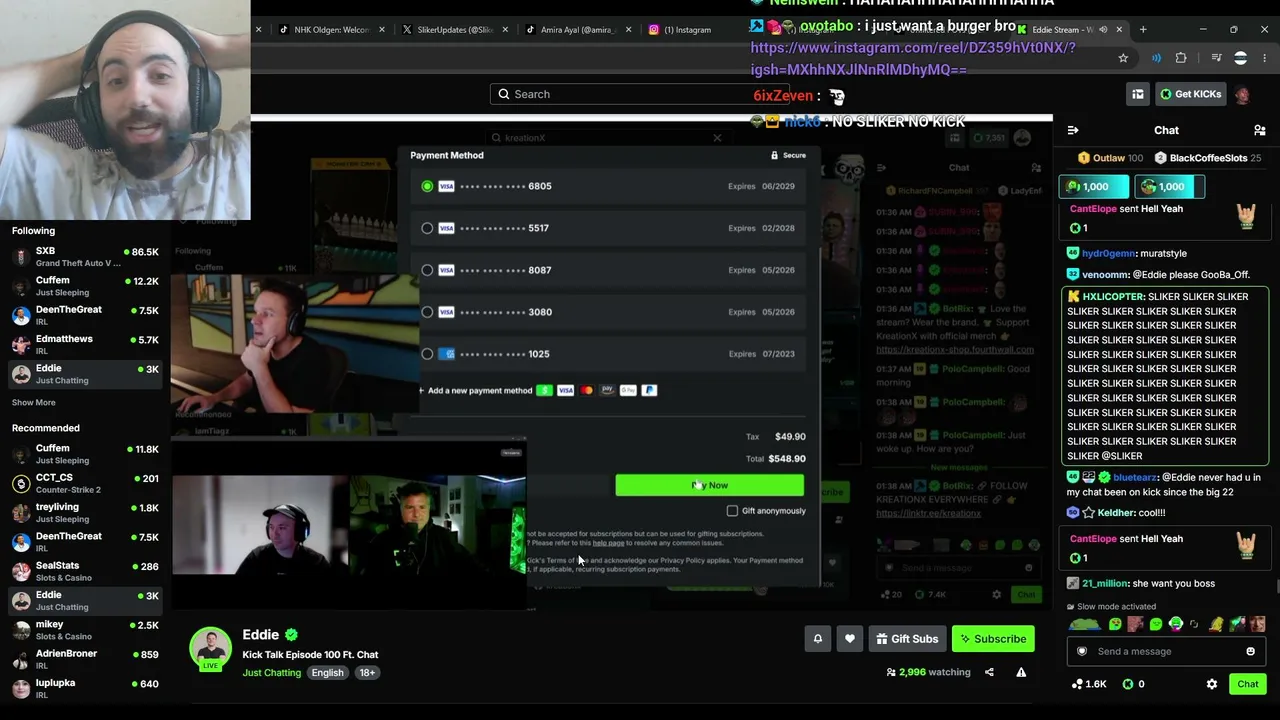
Task: Send message with the green Chat button
Action: [1248, 684]
